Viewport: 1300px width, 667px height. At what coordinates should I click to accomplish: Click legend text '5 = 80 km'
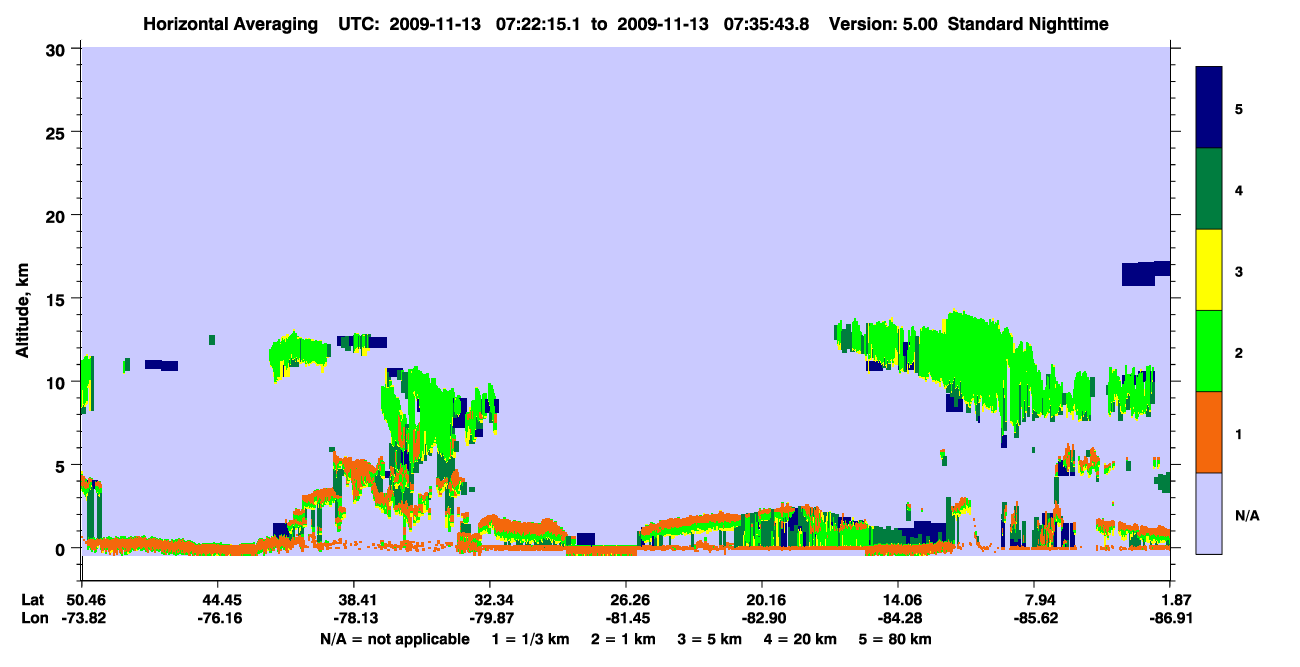(895, 639)
